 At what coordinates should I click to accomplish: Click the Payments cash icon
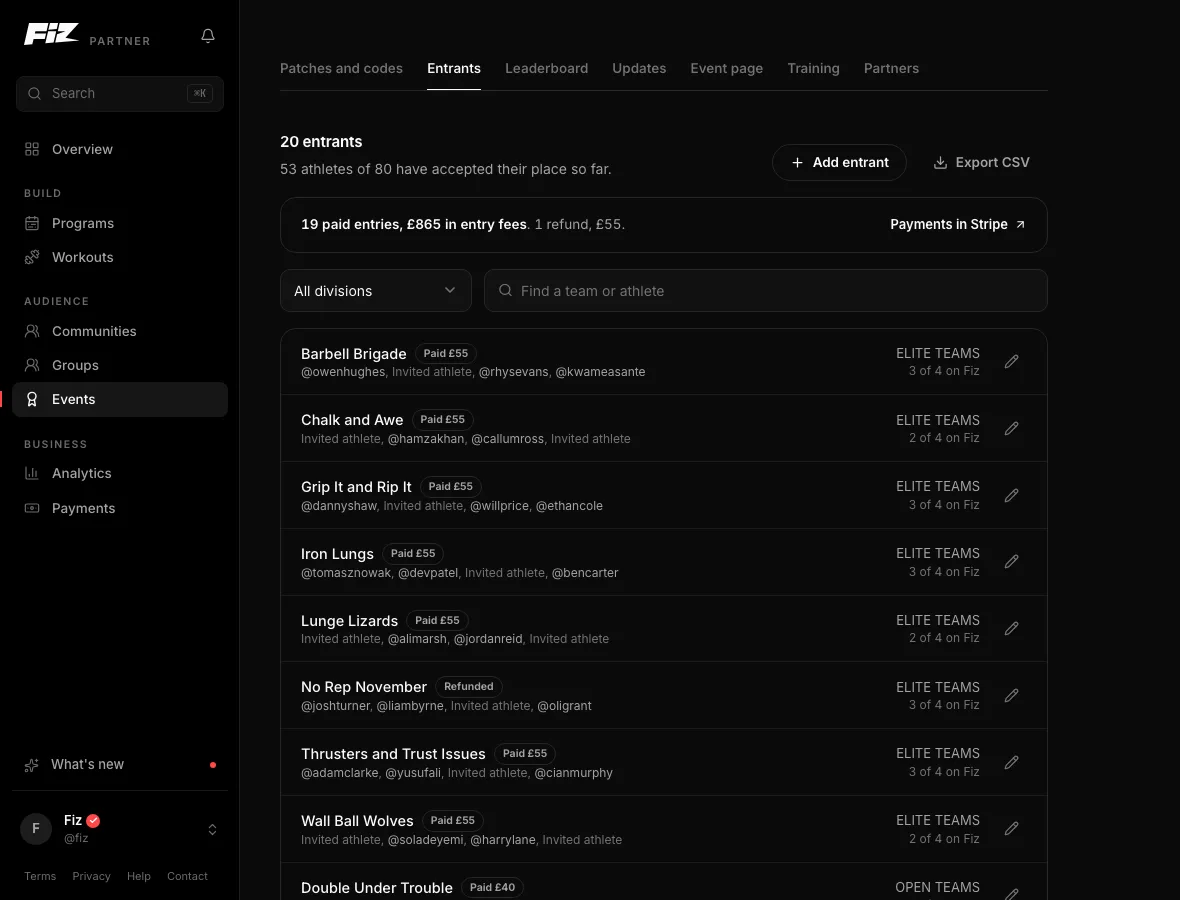click(32, 508)
